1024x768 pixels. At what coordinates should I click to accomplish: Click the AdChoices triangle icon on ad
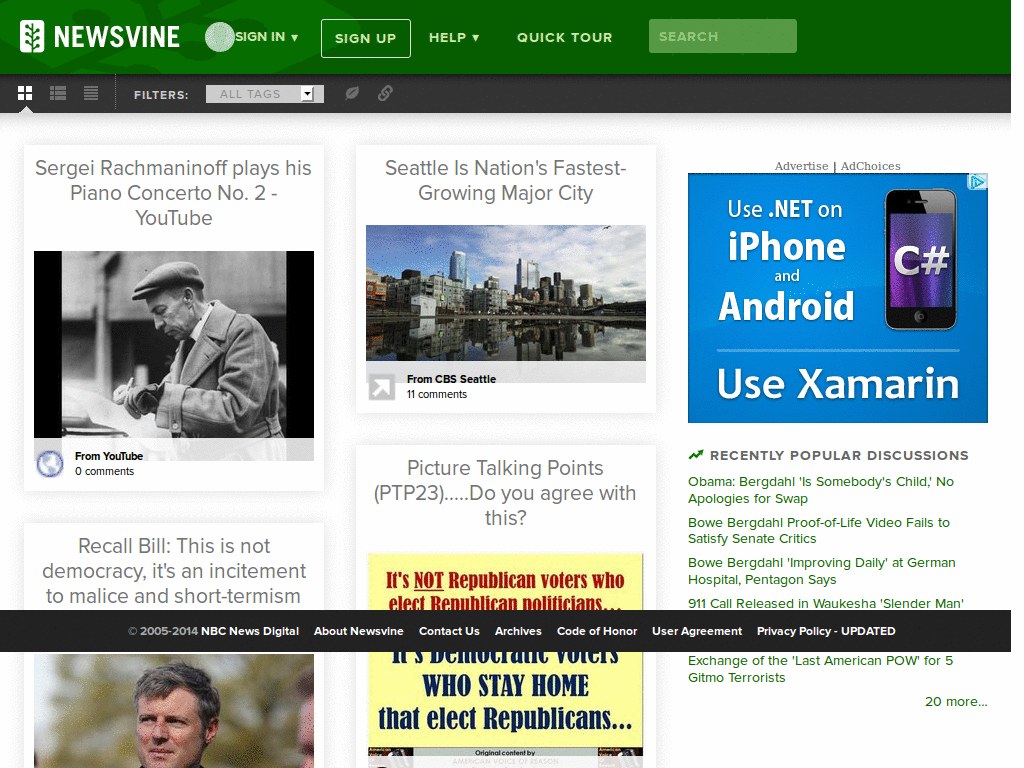pyautogui.click(x=978, y=182)
